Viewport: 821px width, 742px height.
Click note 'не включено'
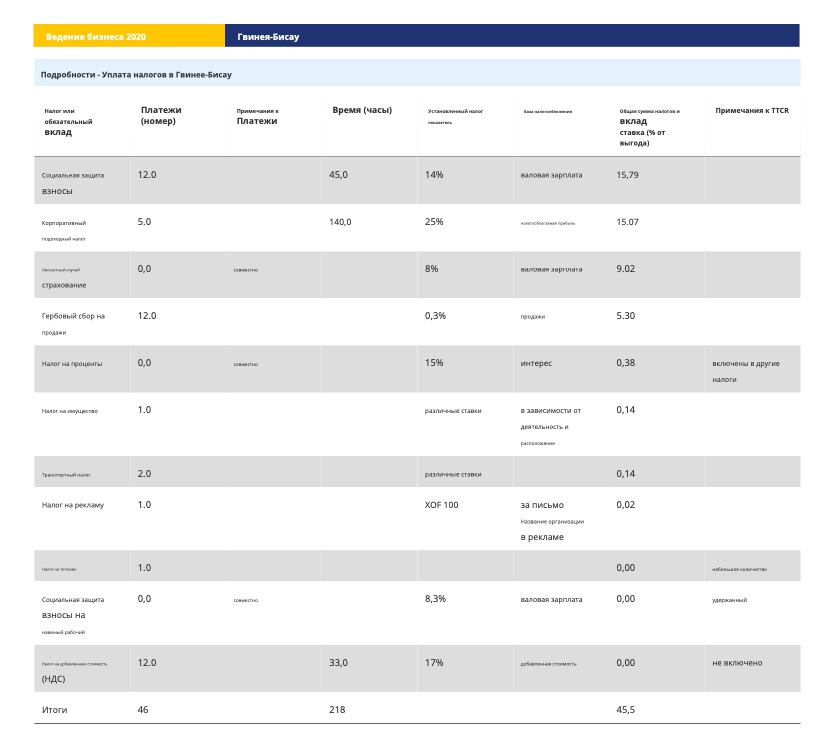(737, 663)
